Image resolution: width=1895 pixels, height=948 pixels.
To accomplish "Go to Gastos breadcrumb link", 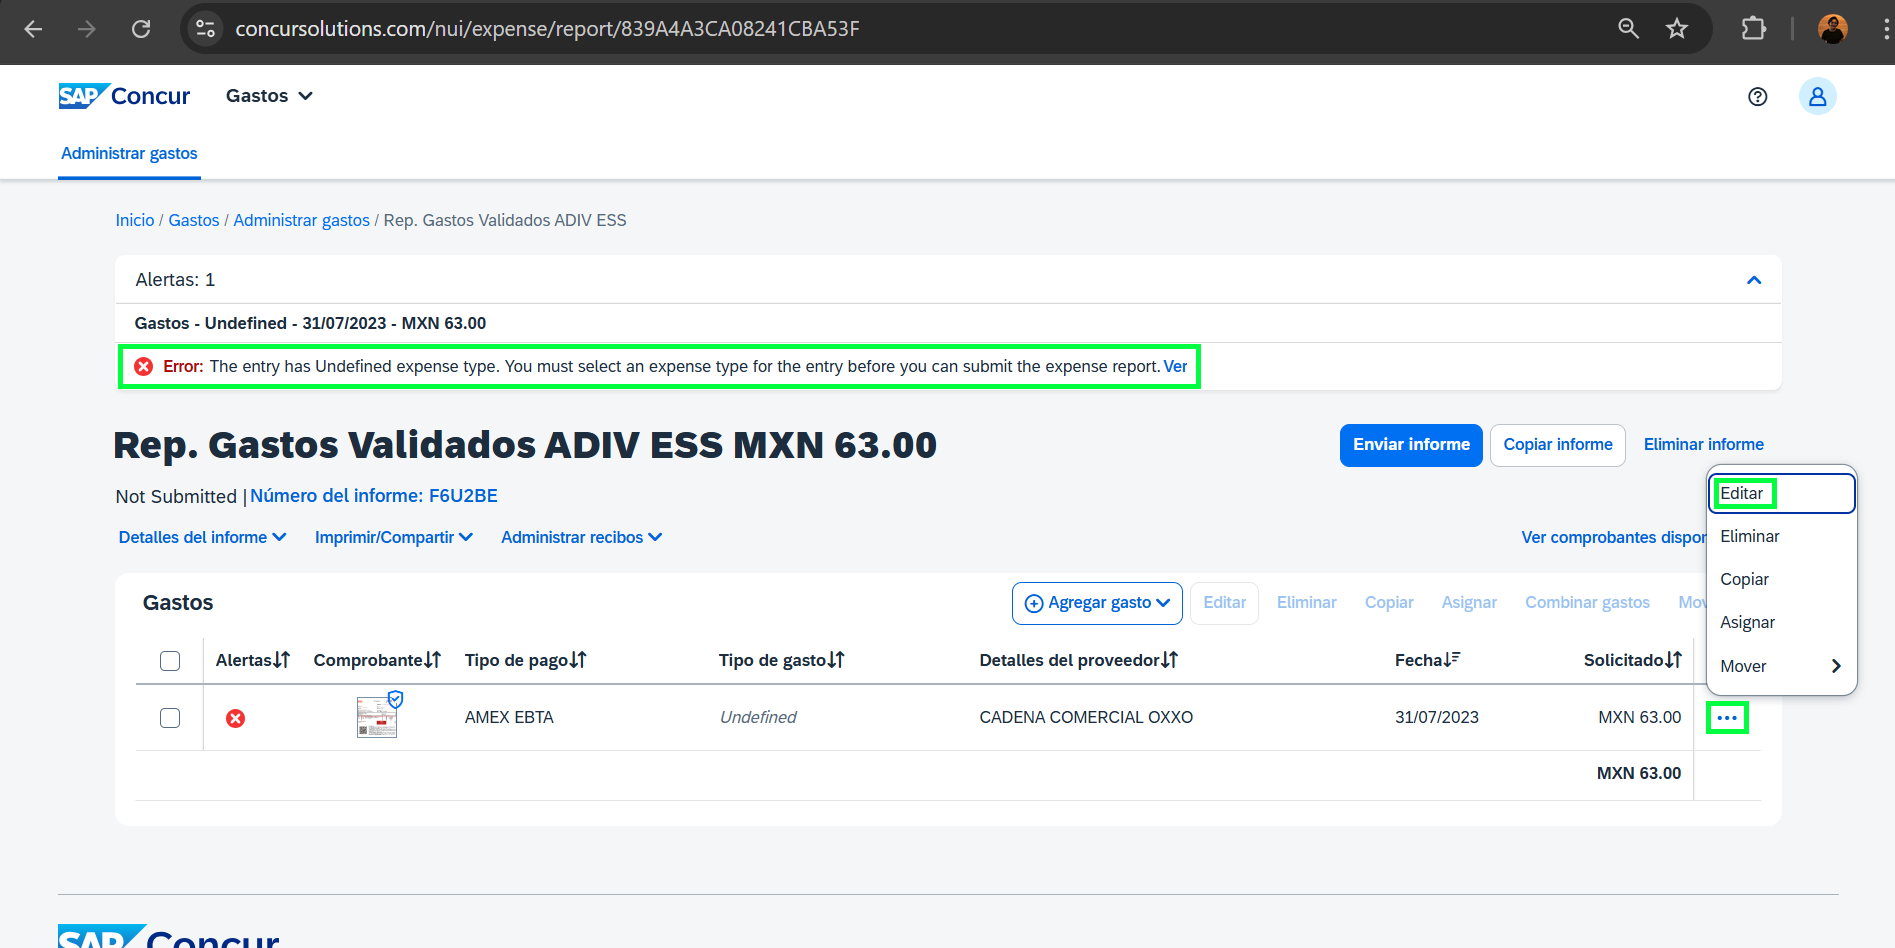I will (194, 221).
